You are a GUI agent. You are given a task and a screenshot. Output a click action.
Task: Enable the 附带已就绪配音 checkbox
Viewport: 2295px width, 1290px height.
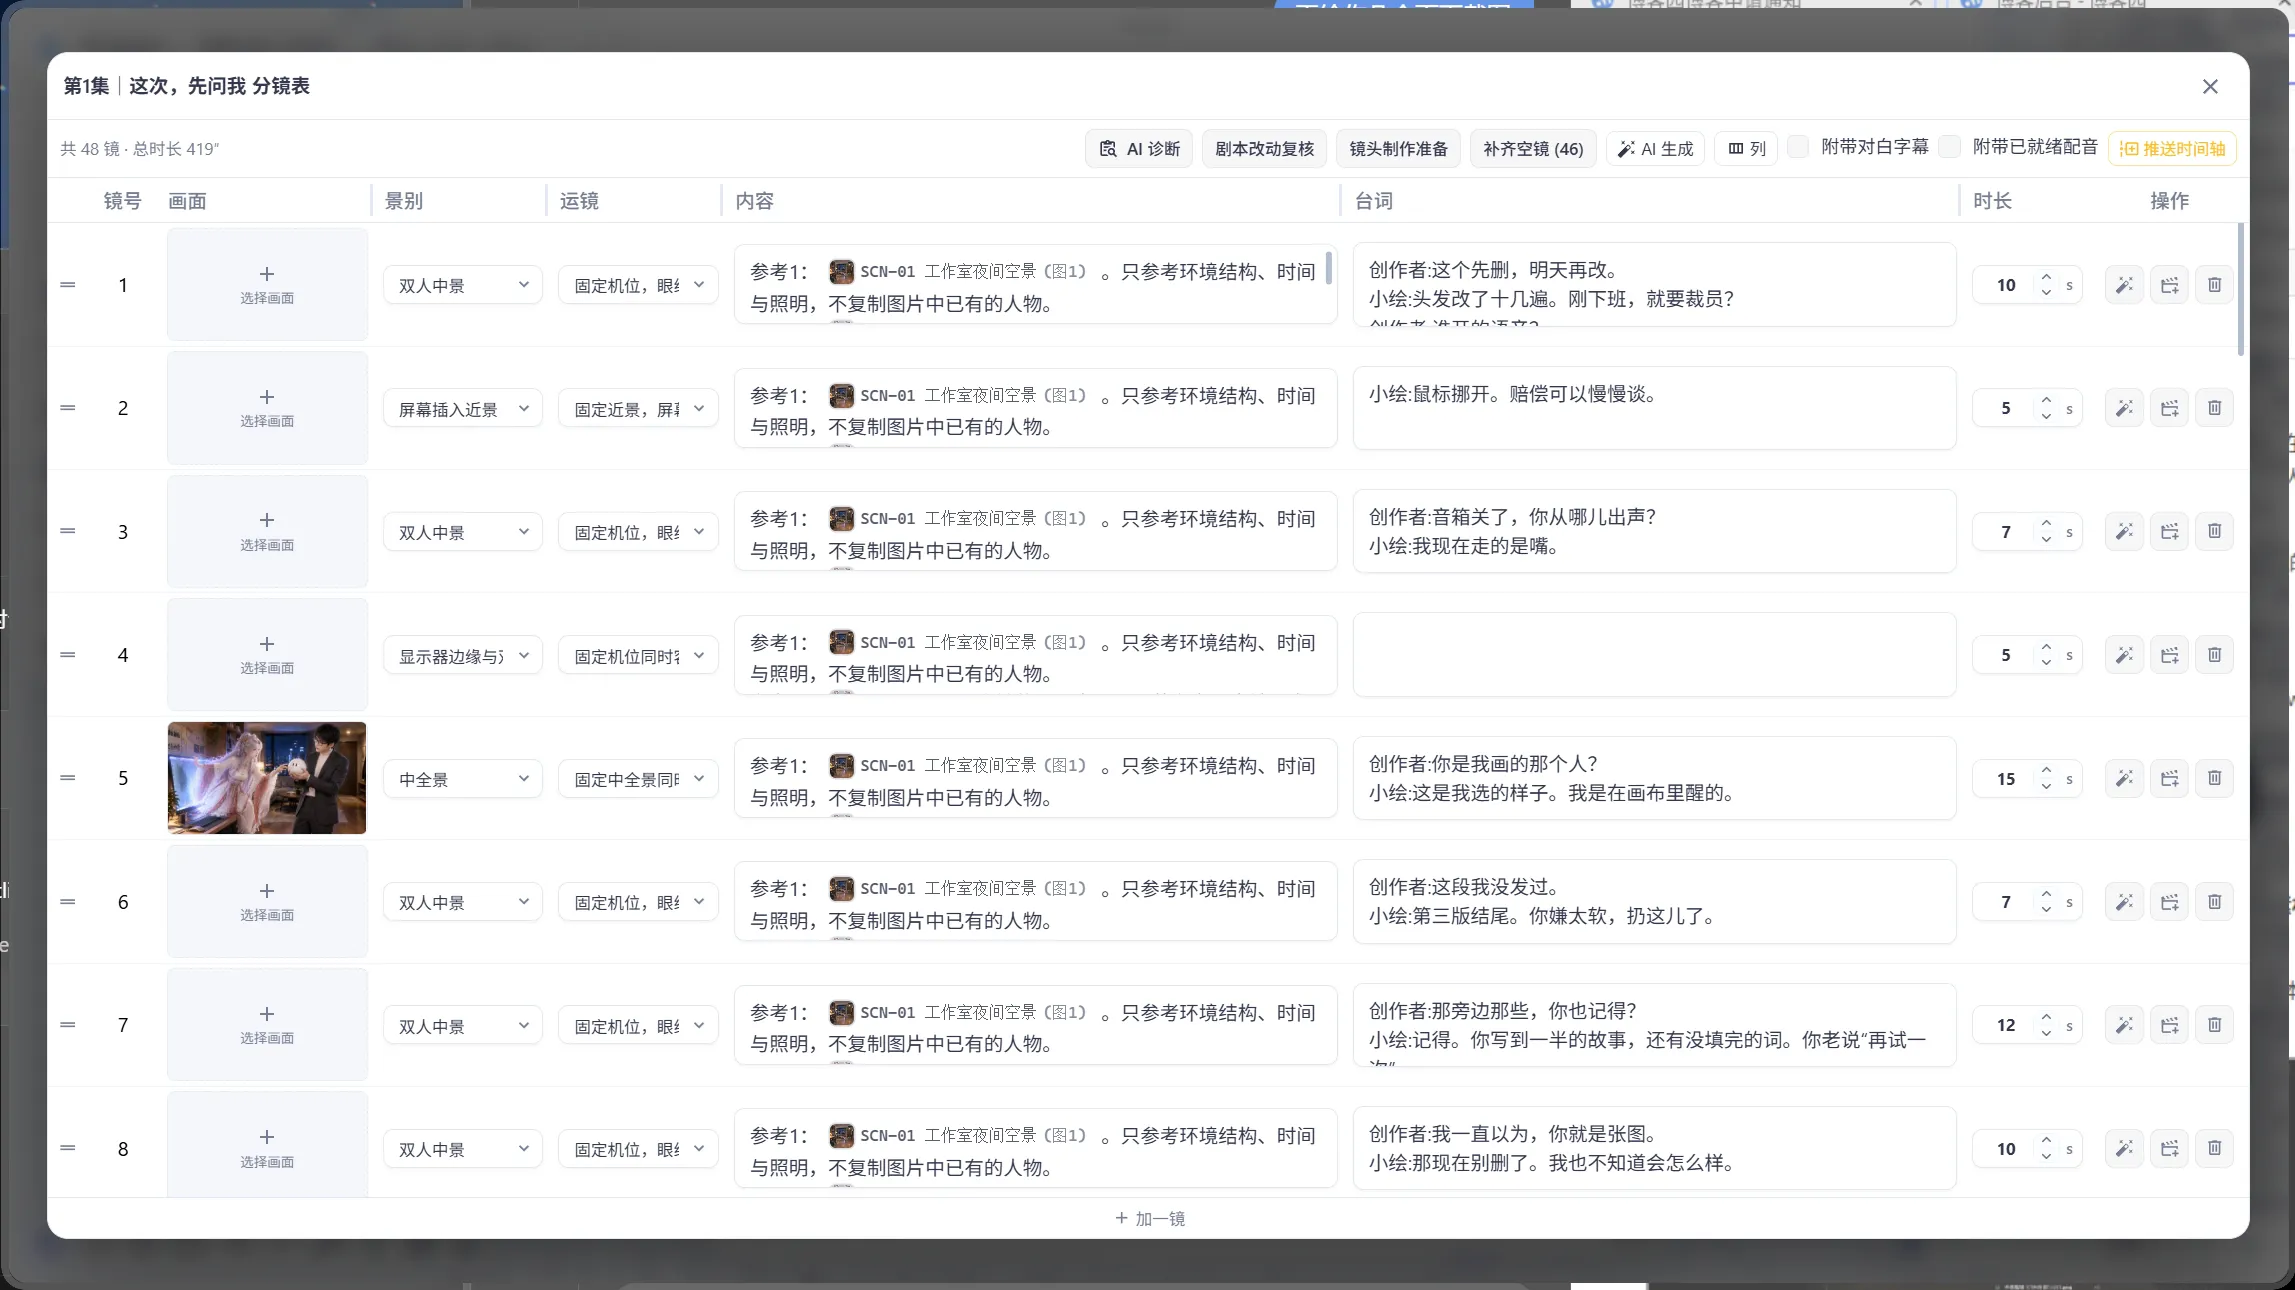1949,147
